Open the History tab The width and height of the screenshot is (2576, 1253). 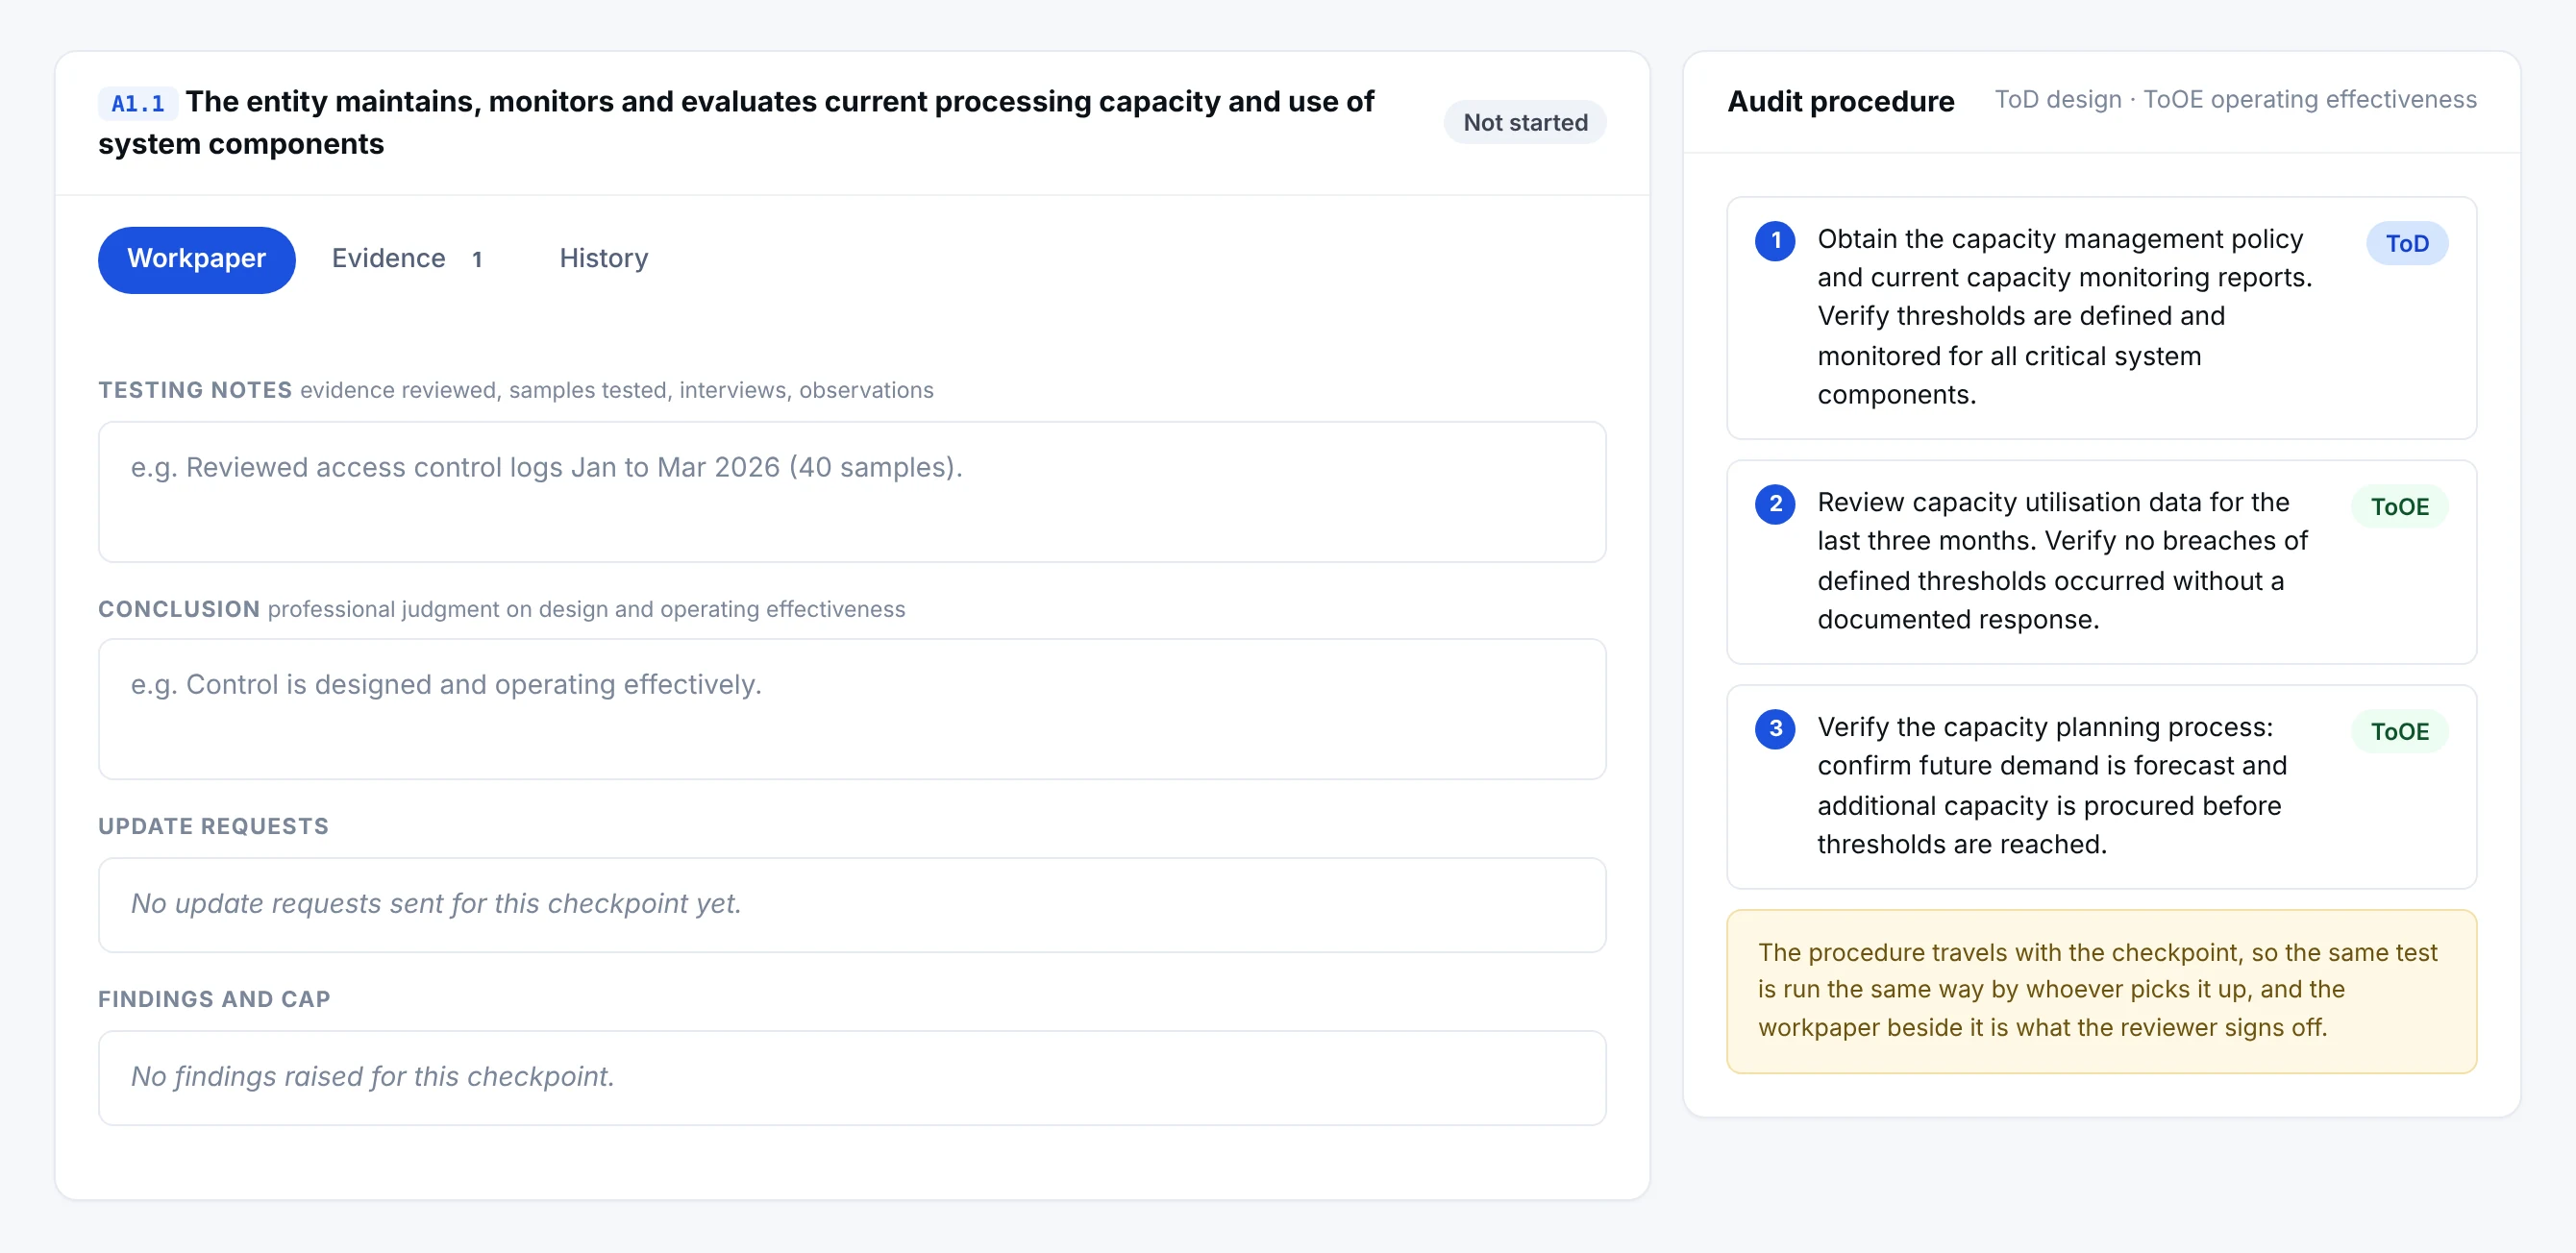point(603,259)
